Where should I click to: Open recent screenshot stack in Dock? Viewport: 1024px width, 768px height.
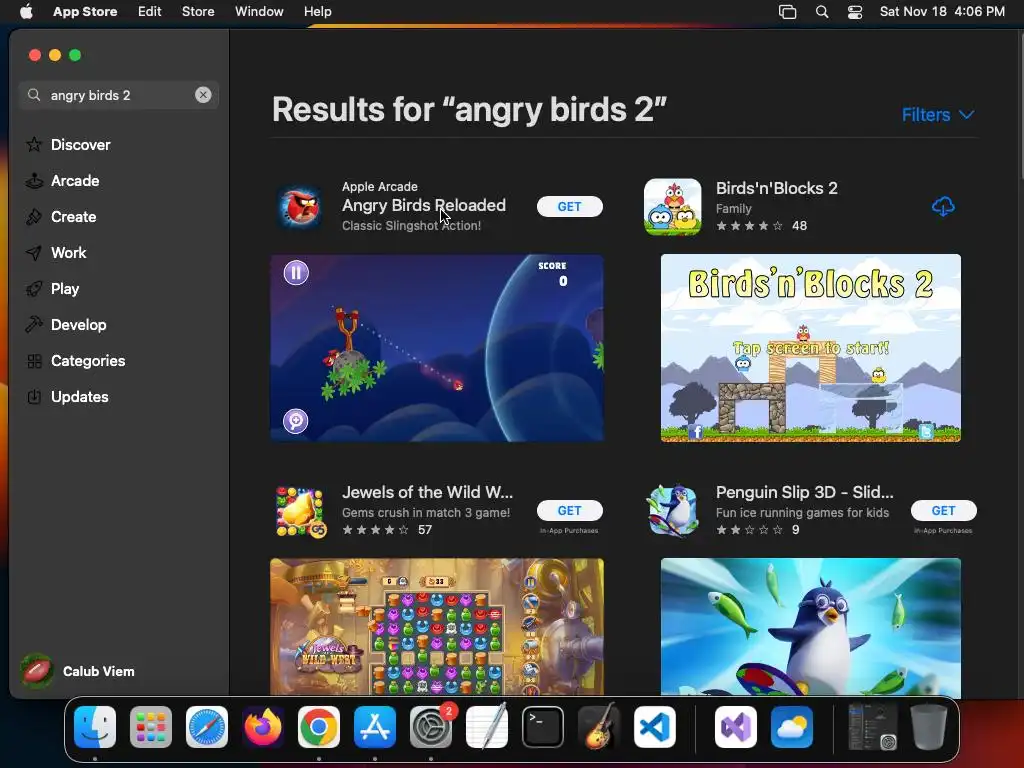pos(872,727)
